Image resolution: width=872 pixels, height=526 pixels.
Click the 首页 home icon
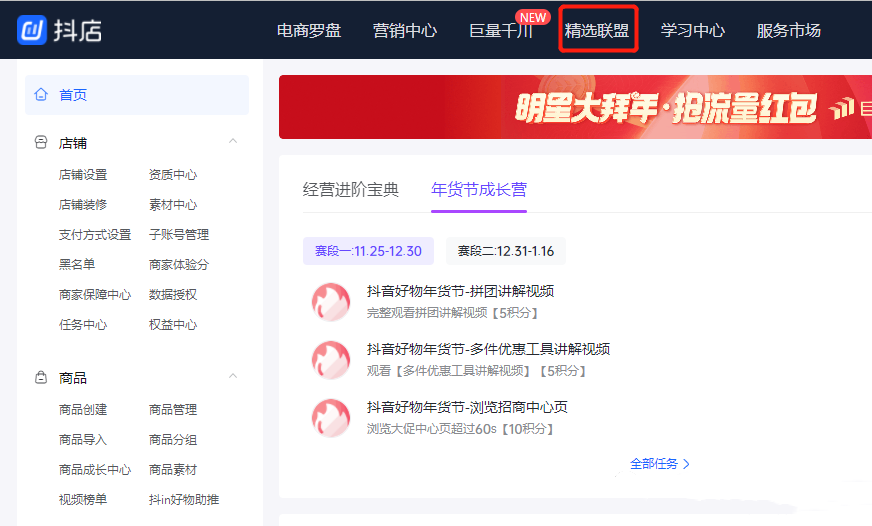[41, 95]
